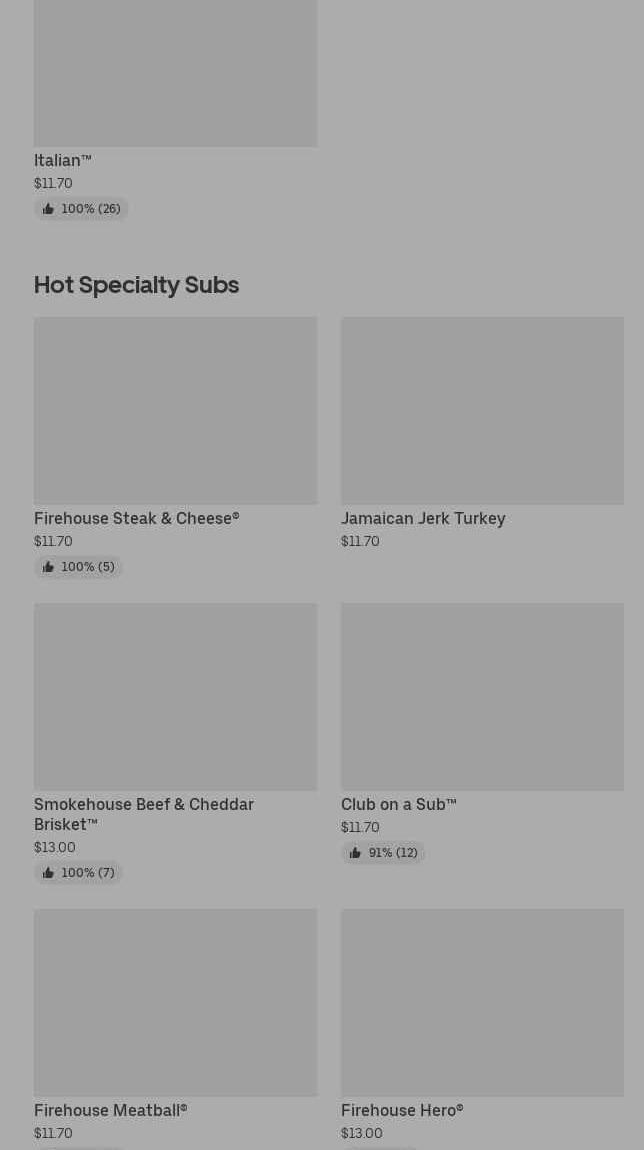This screenshot has height=1150, width=644.
Task: Click the Firehouse Meatball title
Action: coord(110,1110)
